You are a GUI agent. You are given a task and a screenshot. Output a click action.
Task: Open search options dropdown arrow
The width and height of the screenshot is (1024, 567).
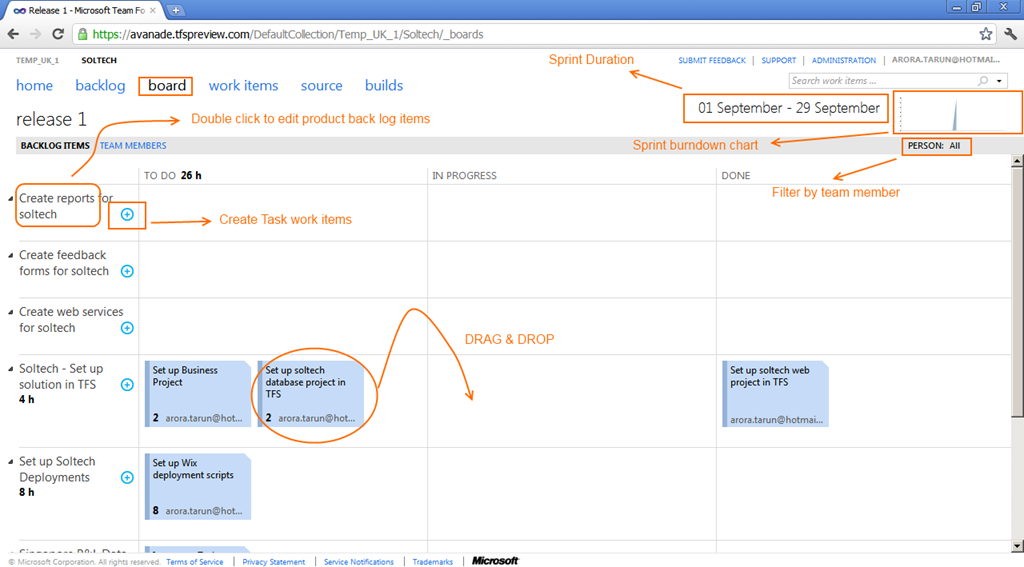coord(999,81)
